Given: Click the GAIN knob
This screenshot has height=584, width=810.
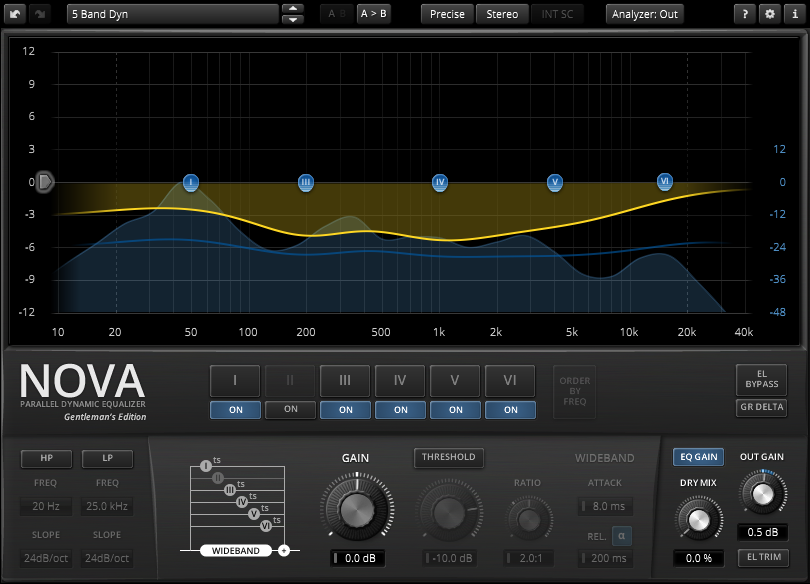Looking at the screenshot, I should pos(357,509).
